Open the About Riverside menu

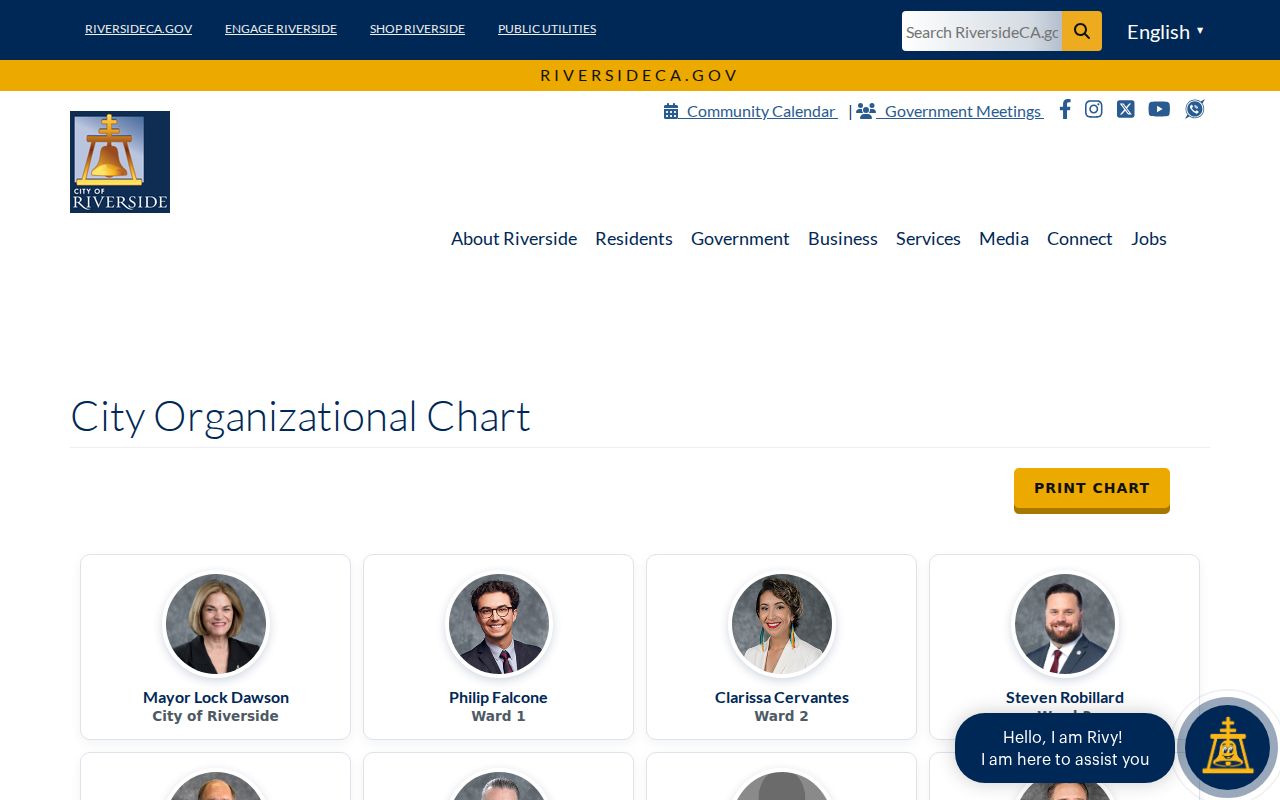(x=514, y=238)
